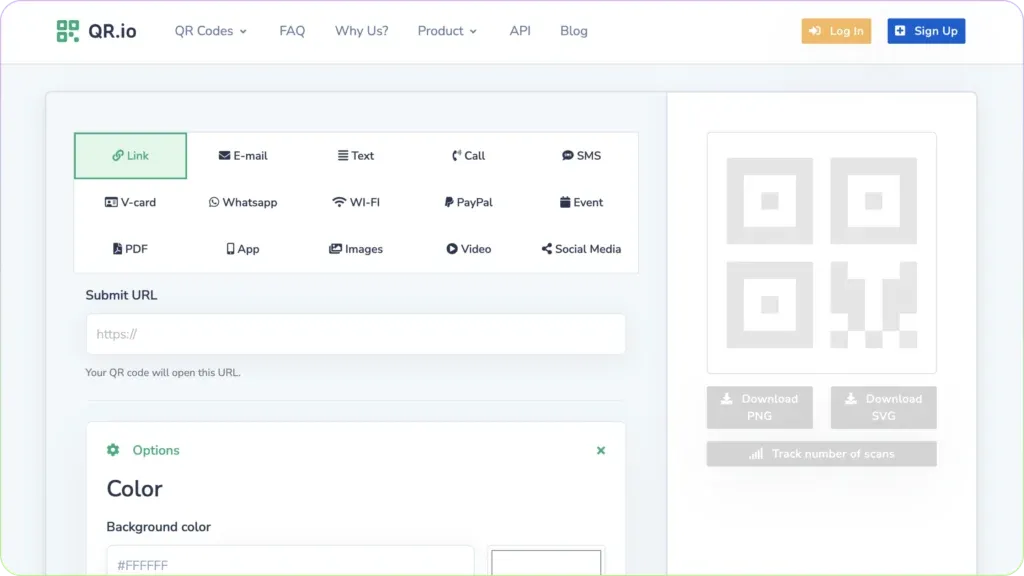The height and width of the screenshot is (576, 1024).
Task: Open the Product dropdown menu
Action: click(x=447, y=31)
